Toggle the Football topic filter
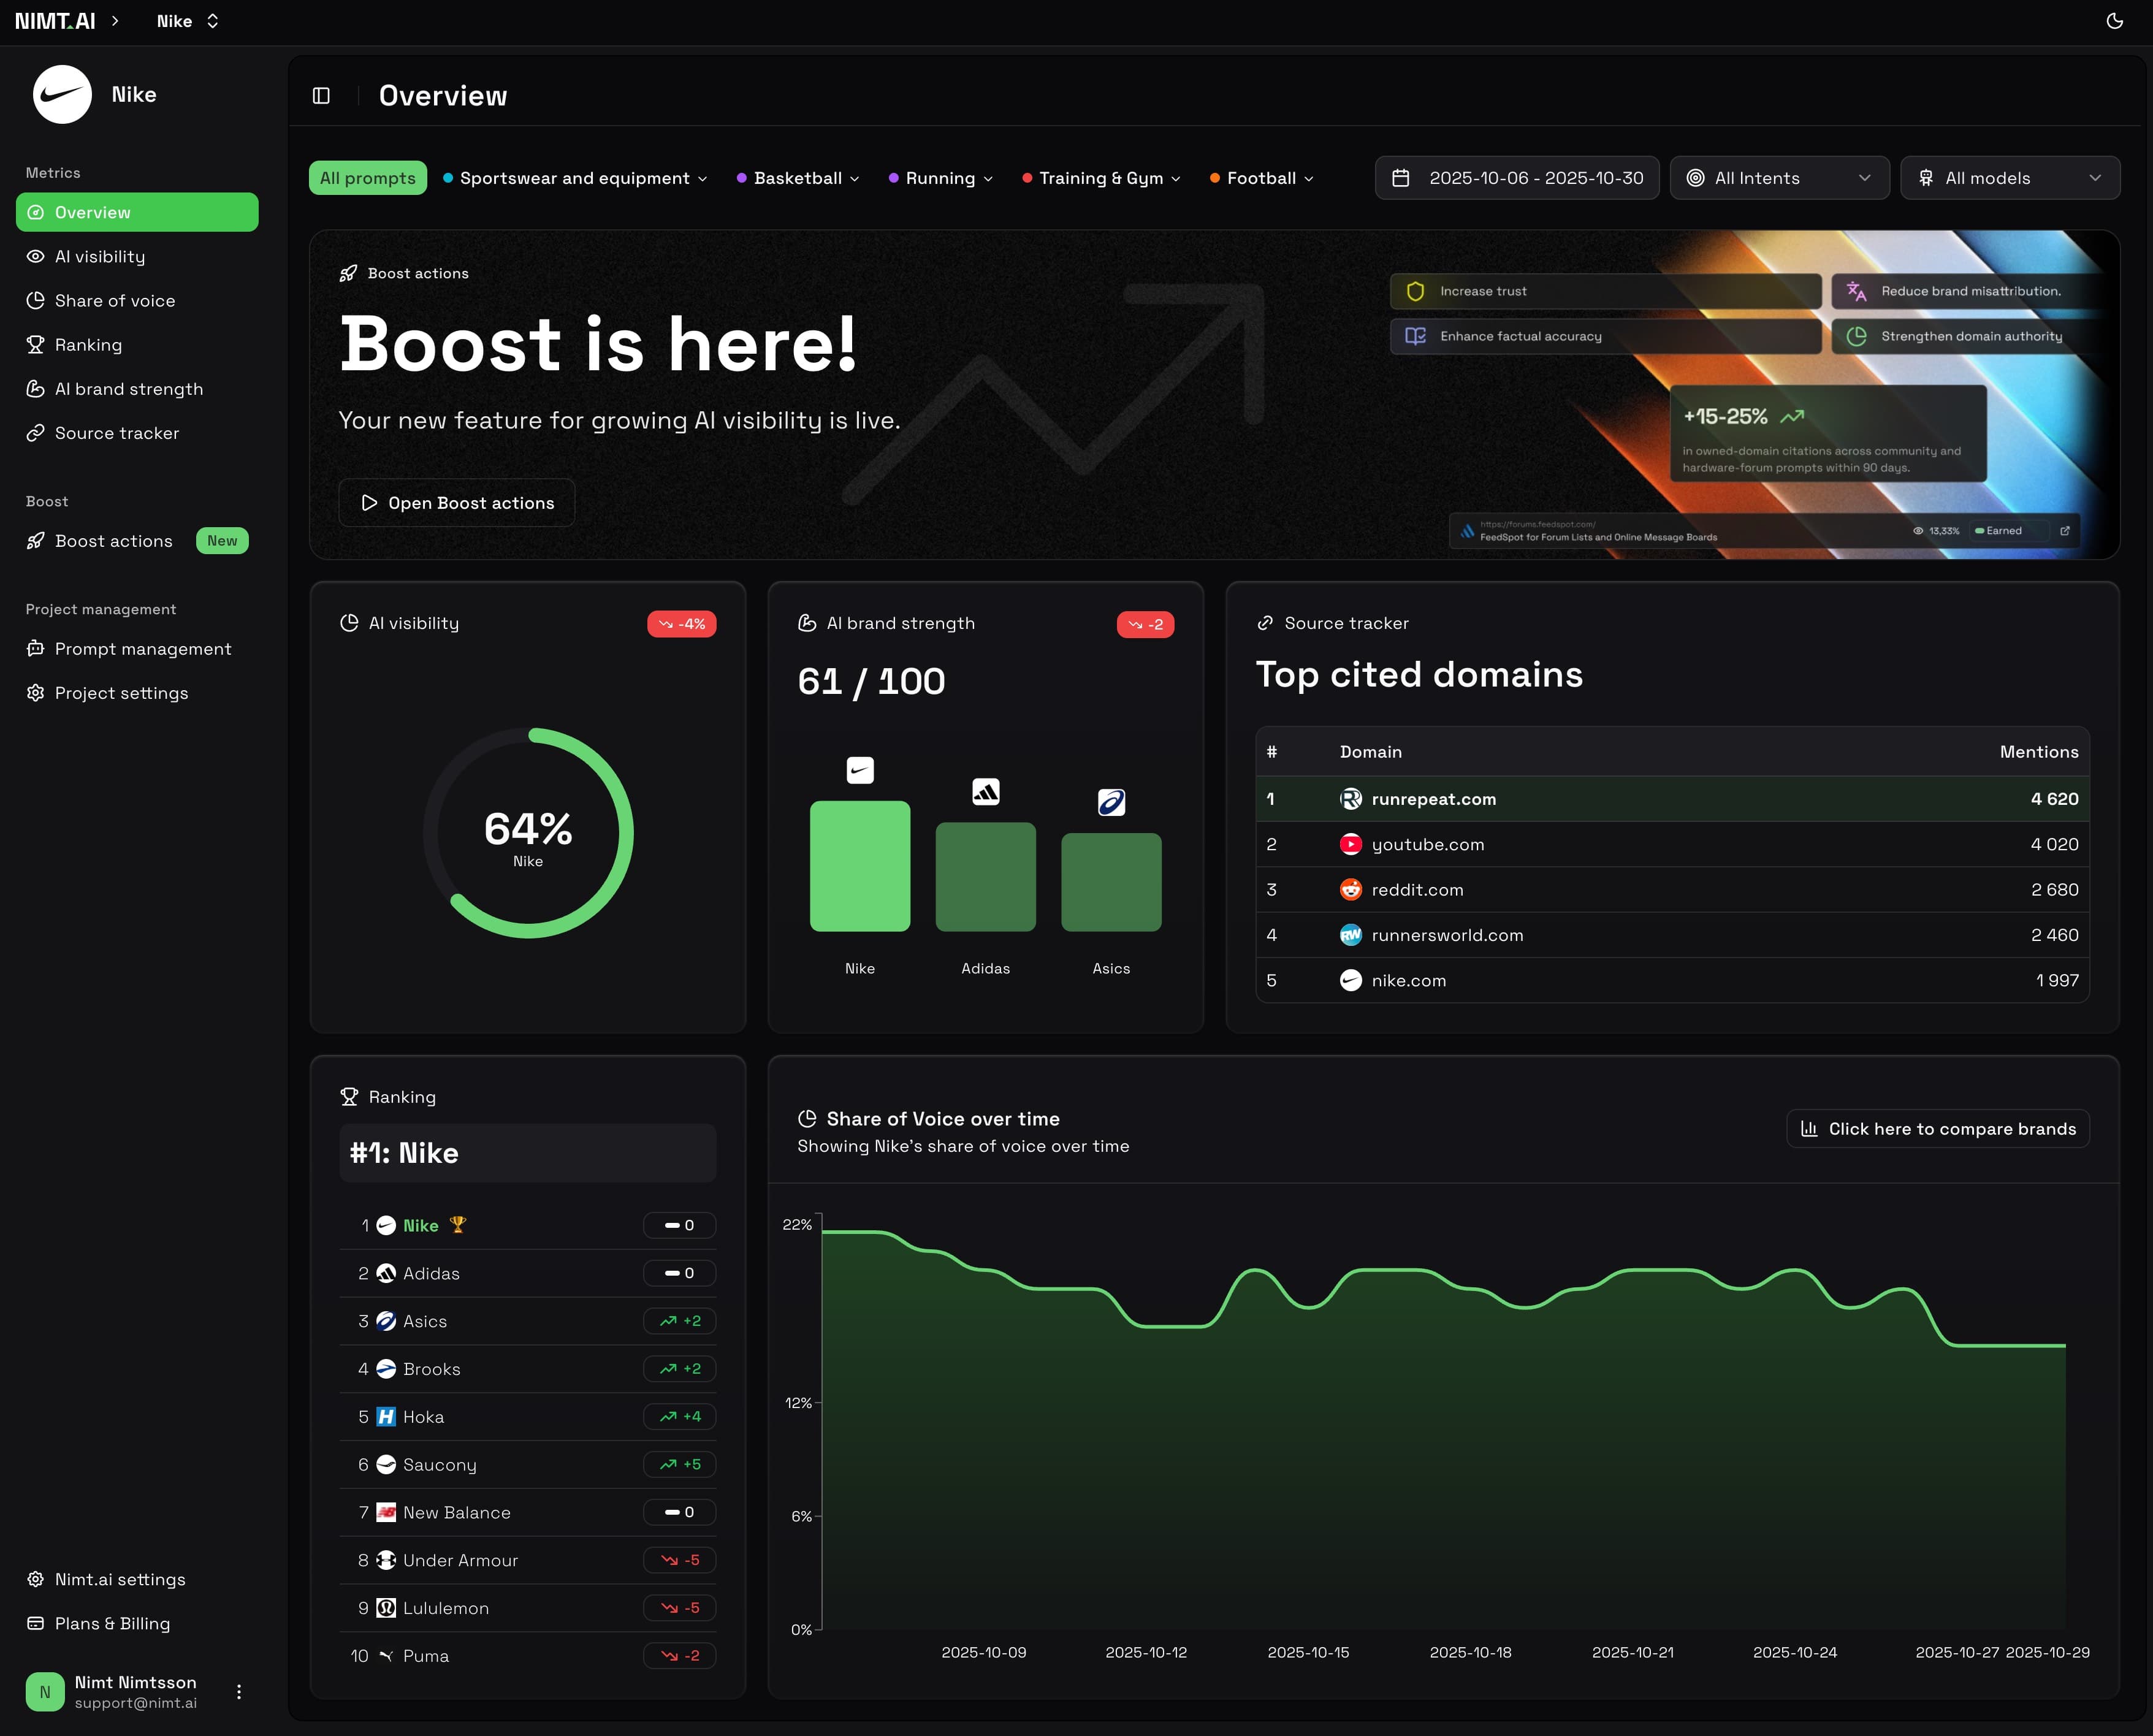This screenshot has height=1736, width=2153. 1261,178
